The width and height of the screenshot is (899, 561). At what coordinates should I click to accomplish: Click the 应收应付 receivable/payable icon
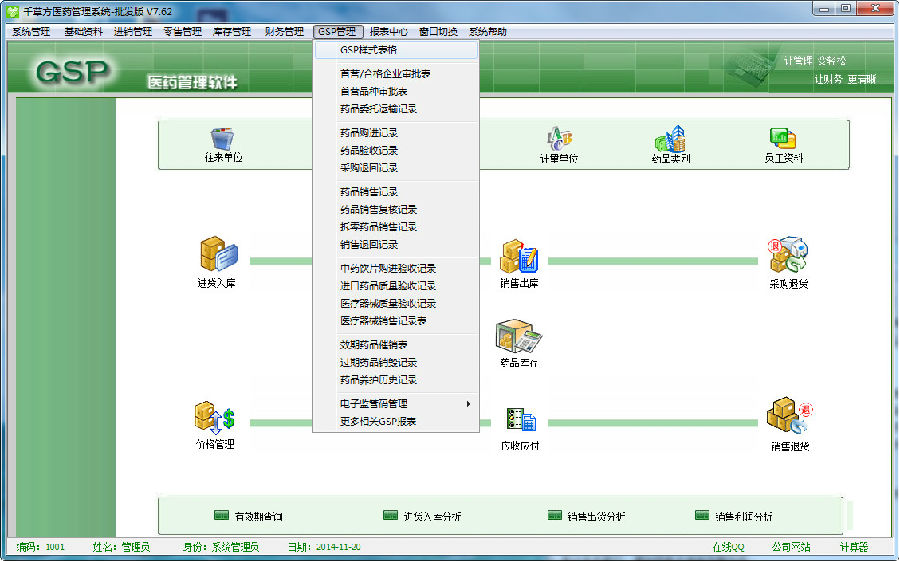click(520, 422)
